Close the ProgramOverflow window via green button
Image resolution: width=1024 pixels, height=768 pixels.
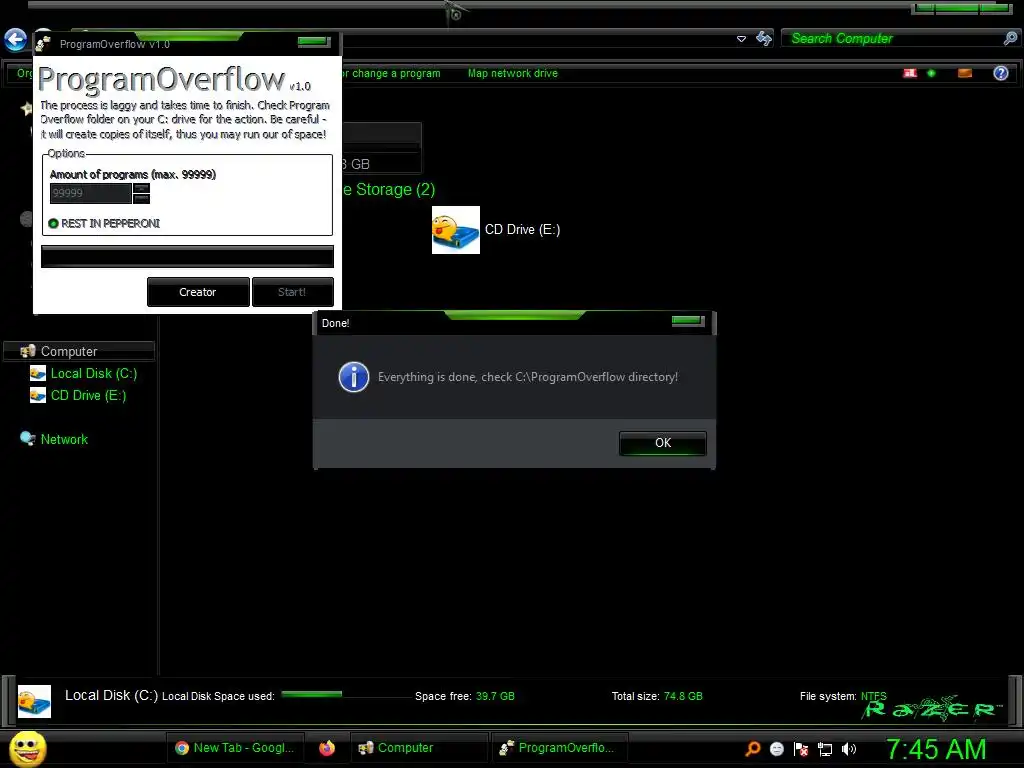click(314, 42)
